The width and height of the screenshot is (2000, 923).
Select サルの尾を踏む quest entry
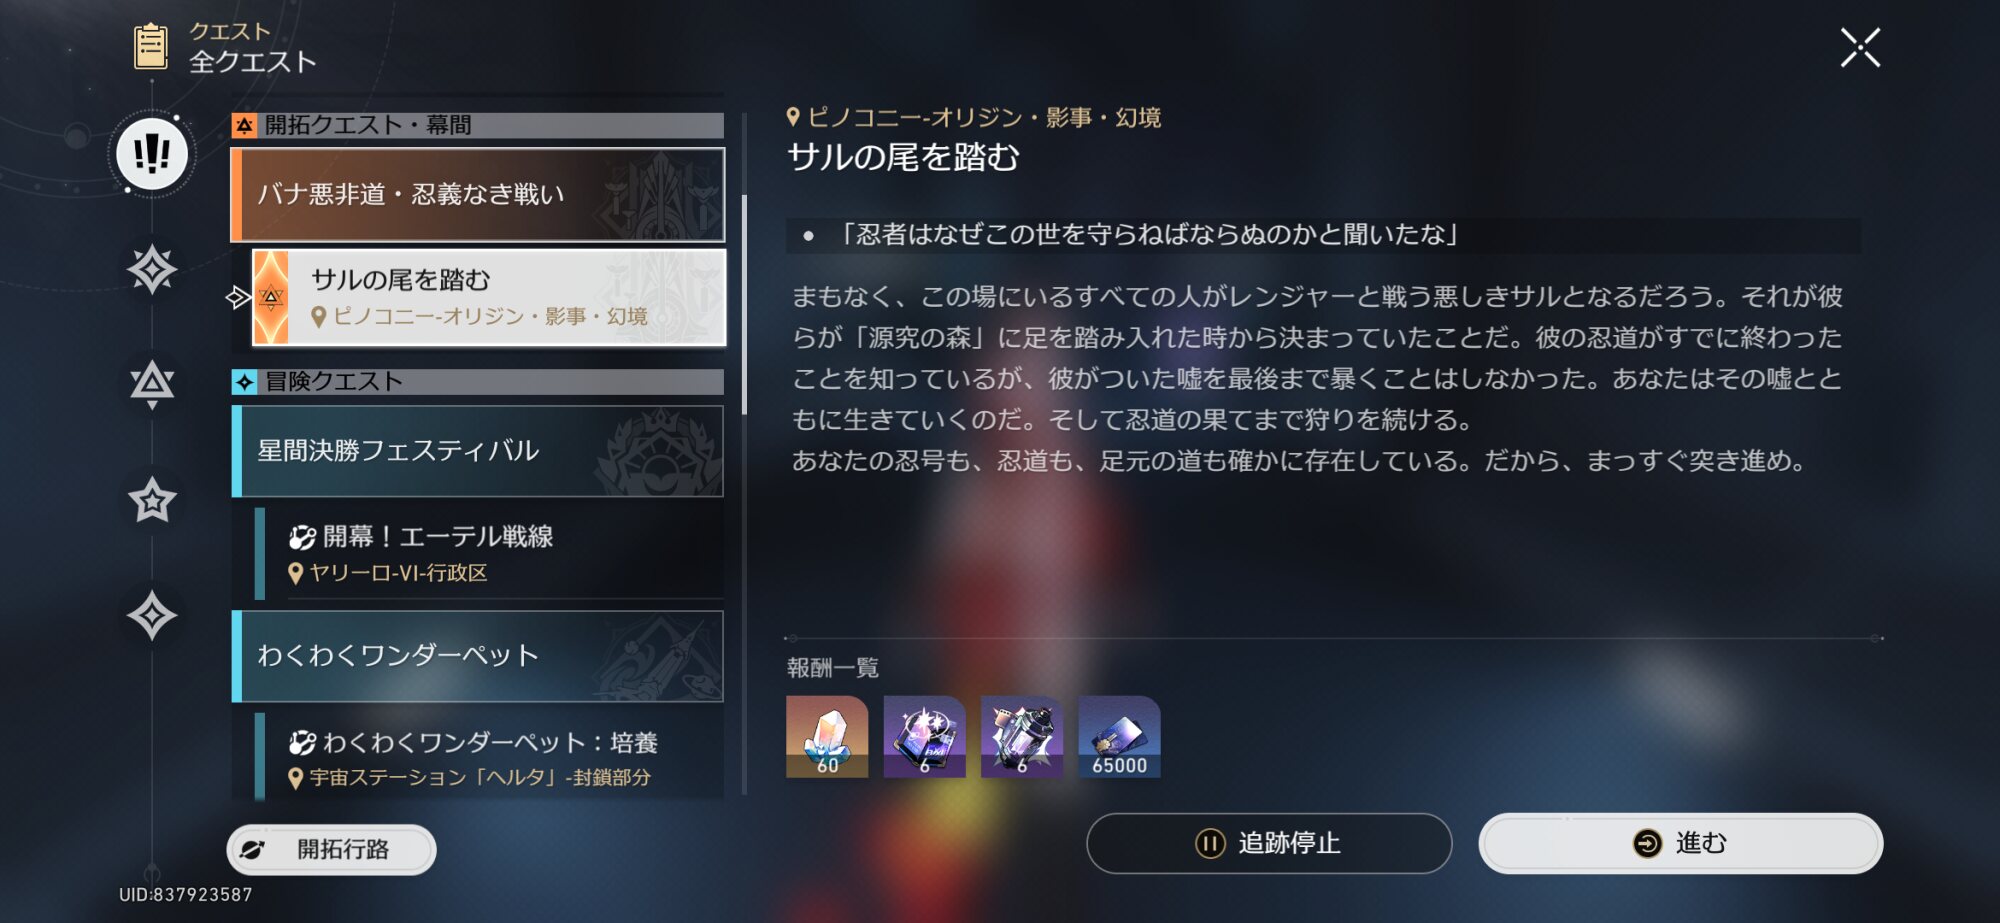click(489, 298)
